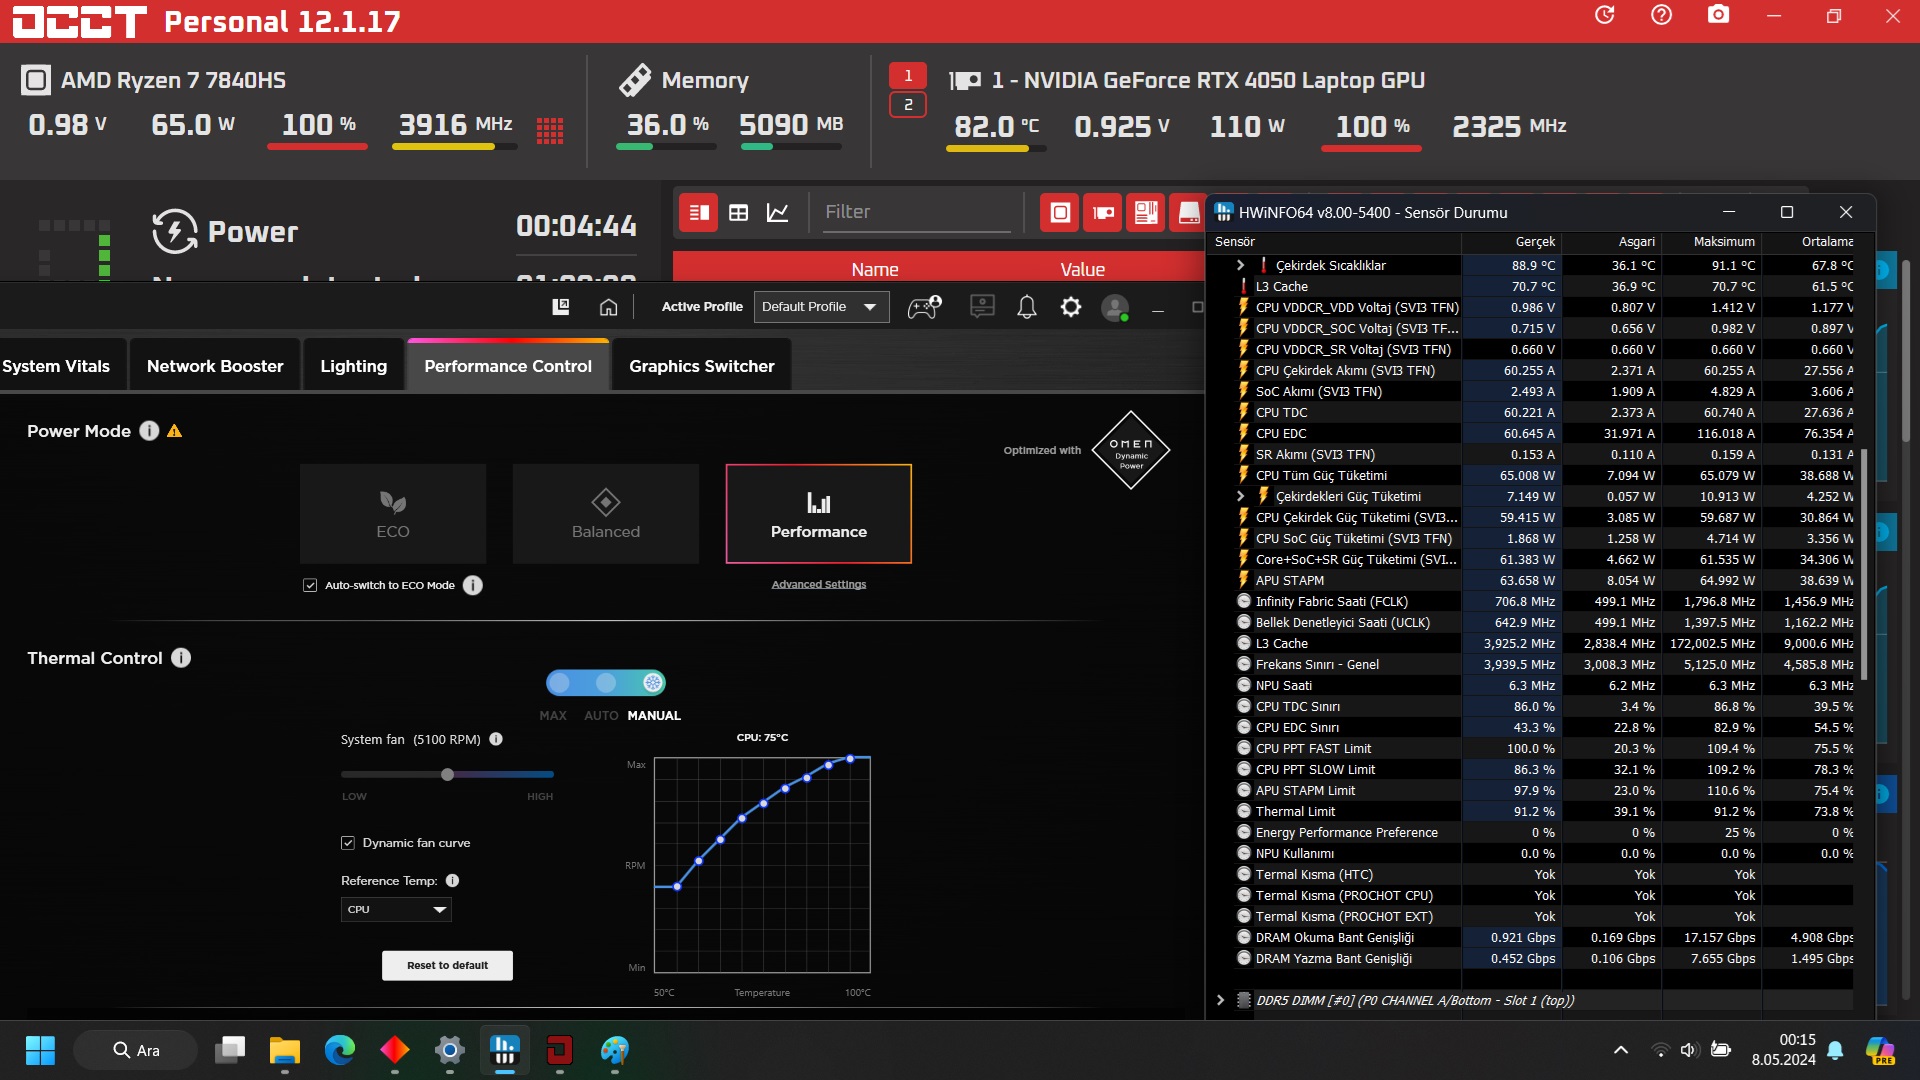Open OMEN settings gear icon
Image resolution: width=1920 pixels, height=1080 pixels.
pos(1070,307)
